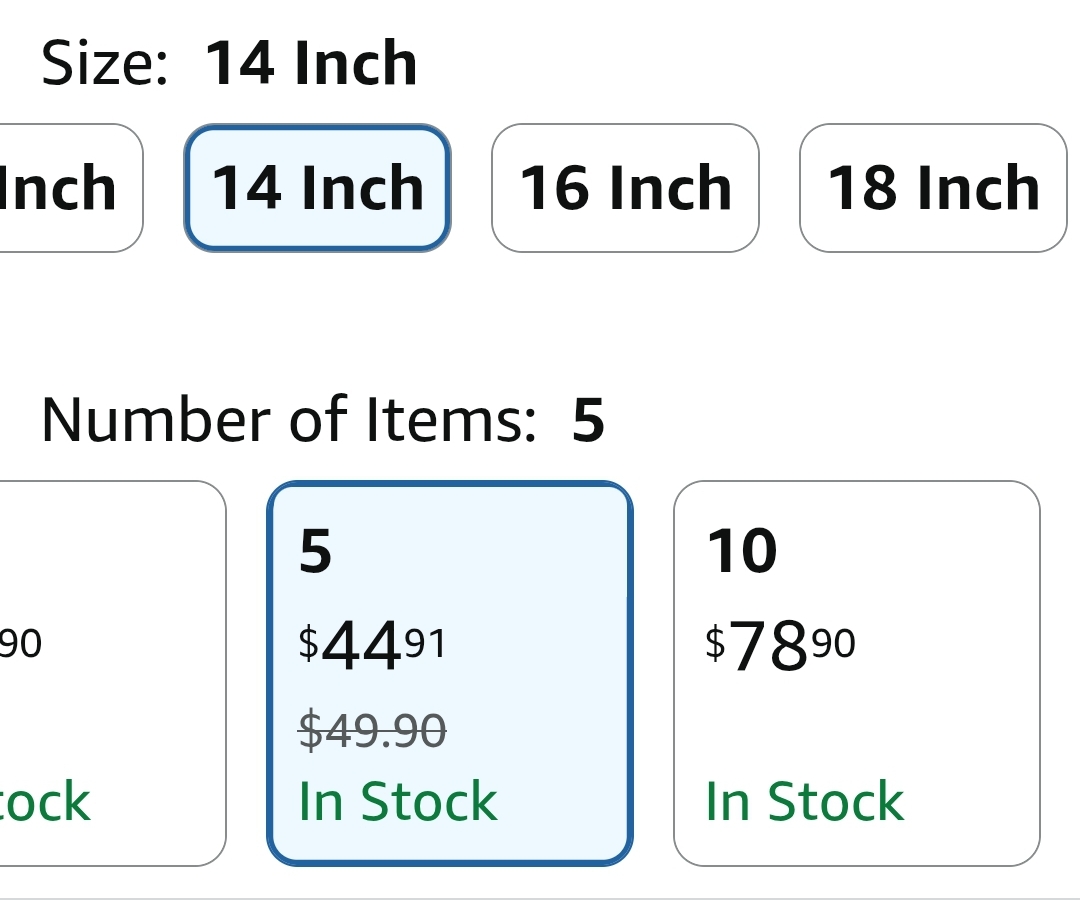Click the Size: label text

coord(105,63)
